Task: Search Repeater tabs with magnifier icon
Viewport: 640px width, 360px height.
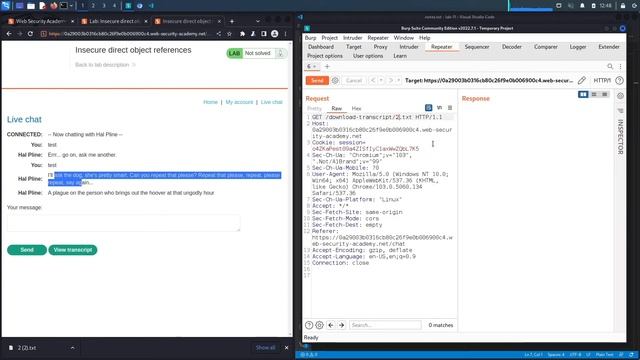Action: click(610, 66)
